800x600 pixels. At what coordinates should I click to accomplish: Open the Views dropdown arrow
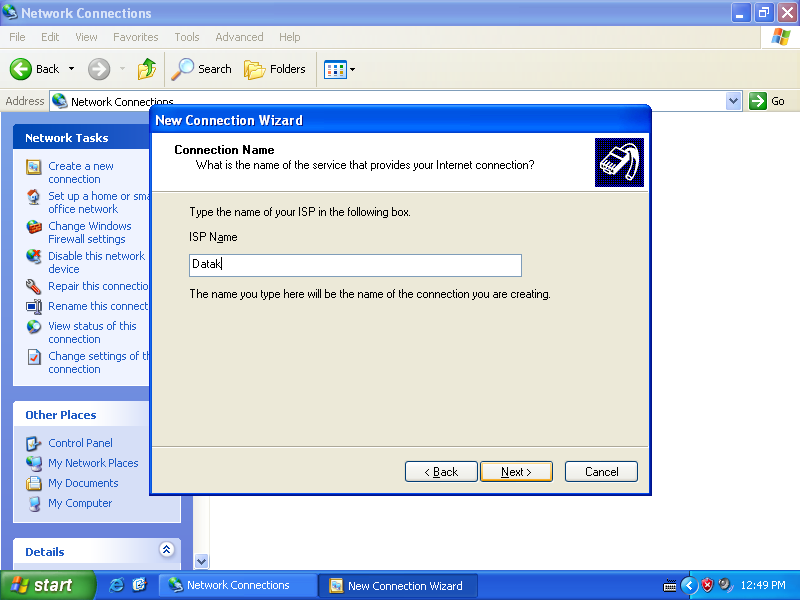[352, 69]
